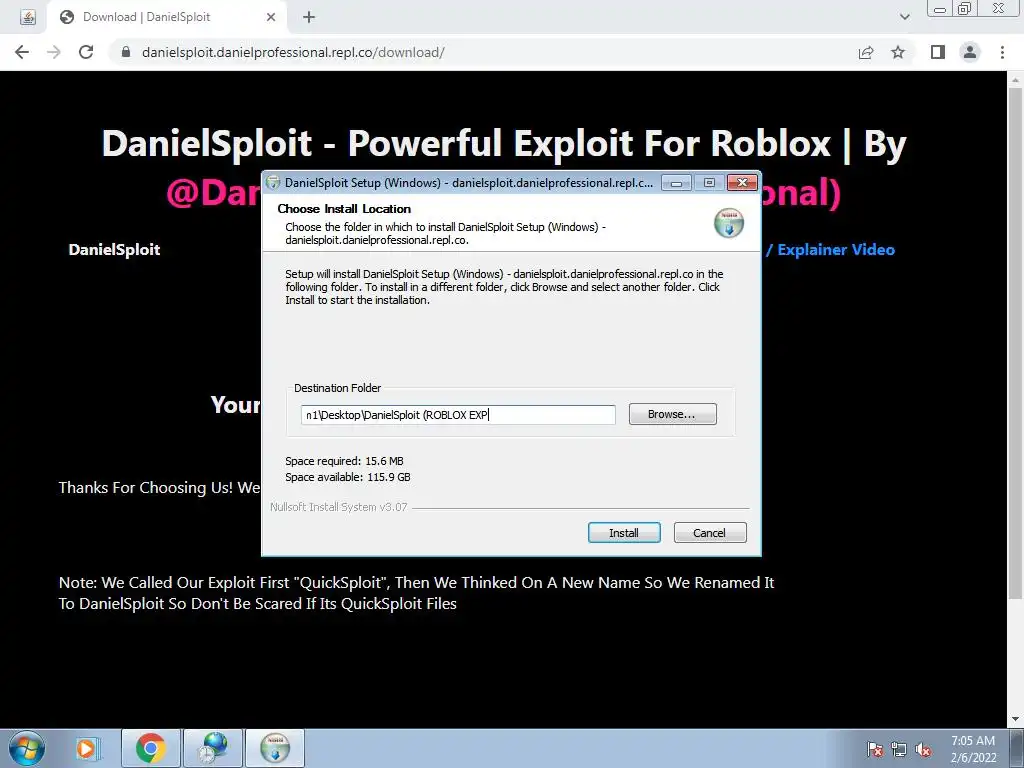Show the clock and date calendar
The width and height of the screenshot is (1024, 768).
click(973, 749)
